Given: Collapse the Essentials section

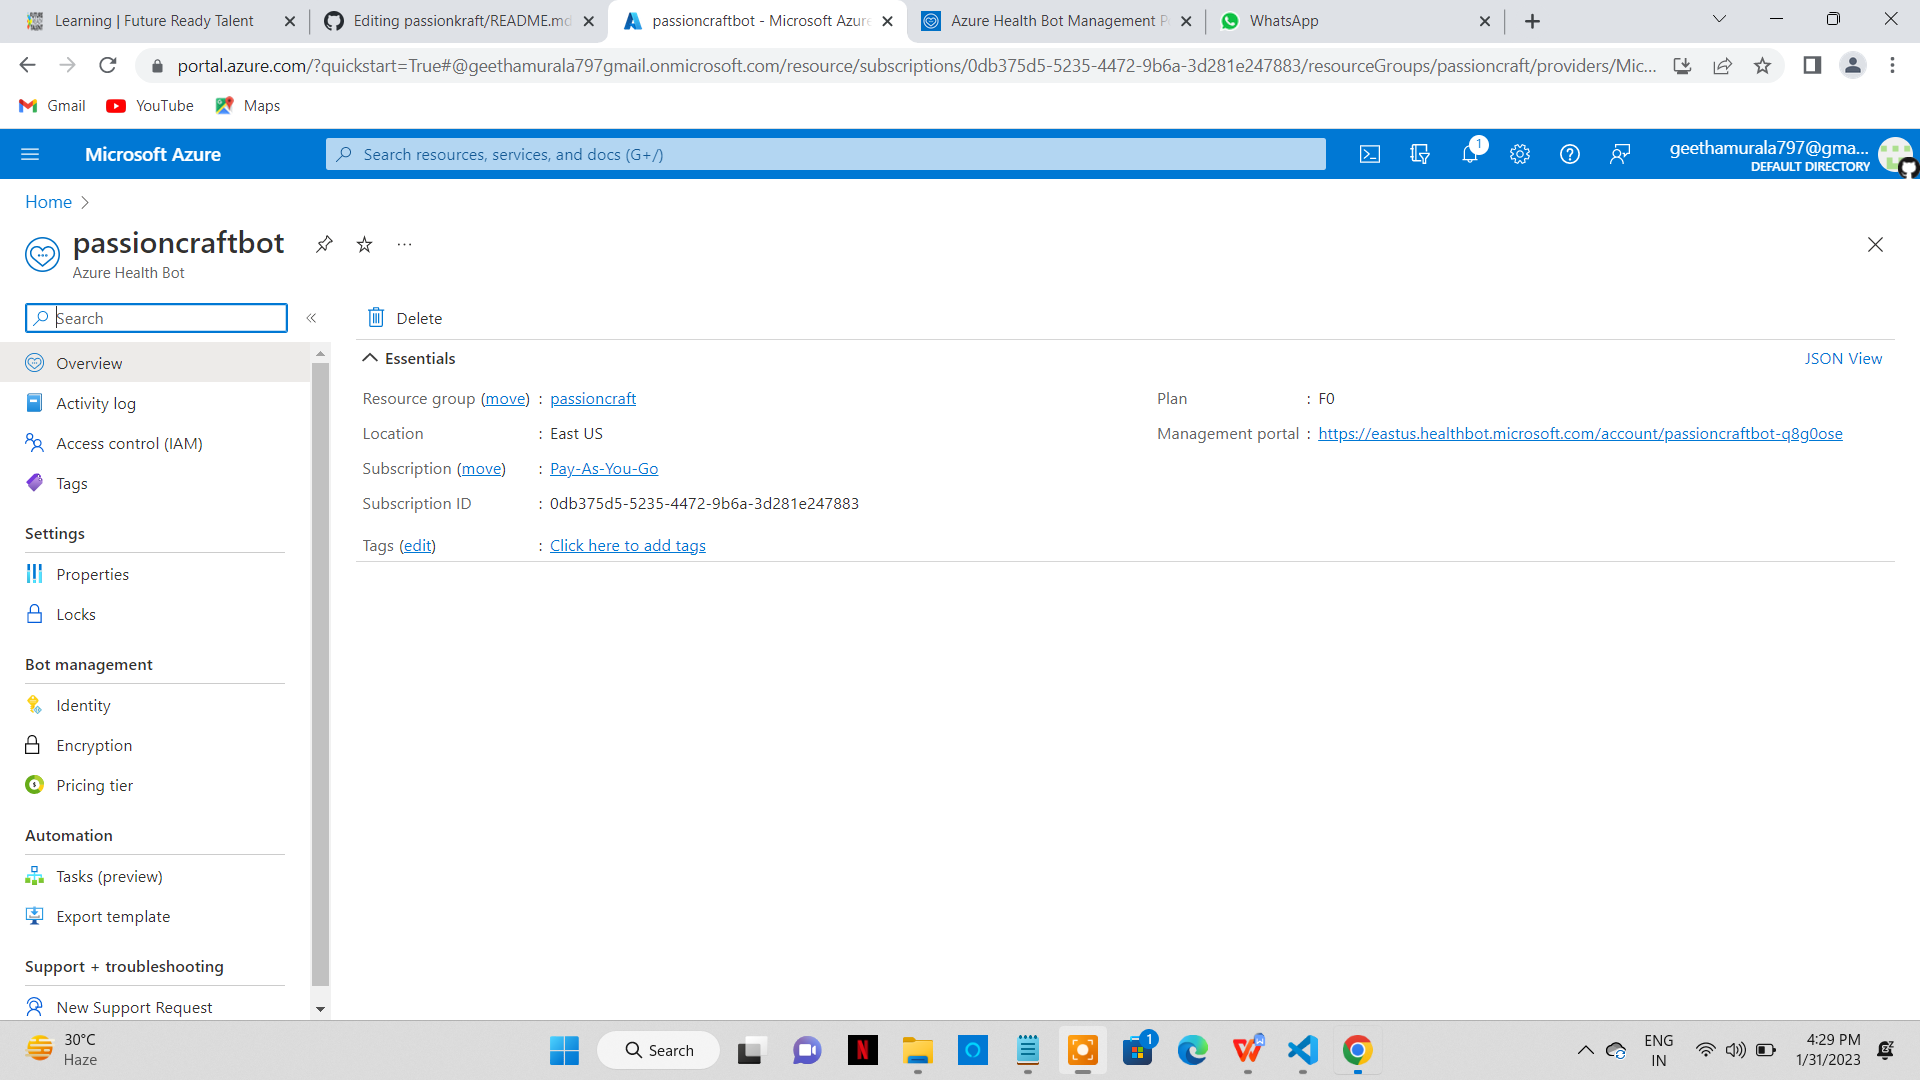Looking at the screenshot, I should pos(370,357).
